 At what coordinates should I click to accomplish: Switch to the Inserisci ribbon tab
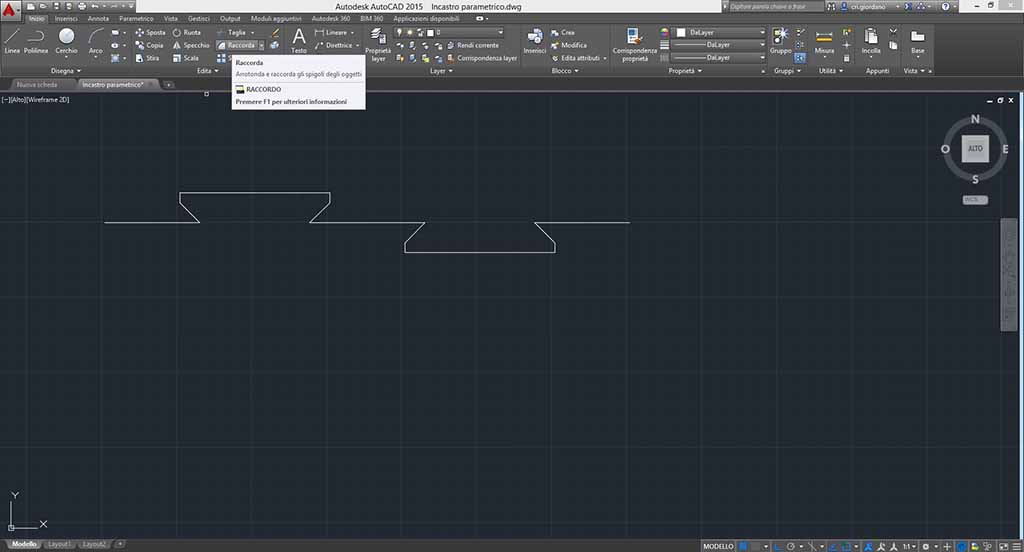click(66, 18)
